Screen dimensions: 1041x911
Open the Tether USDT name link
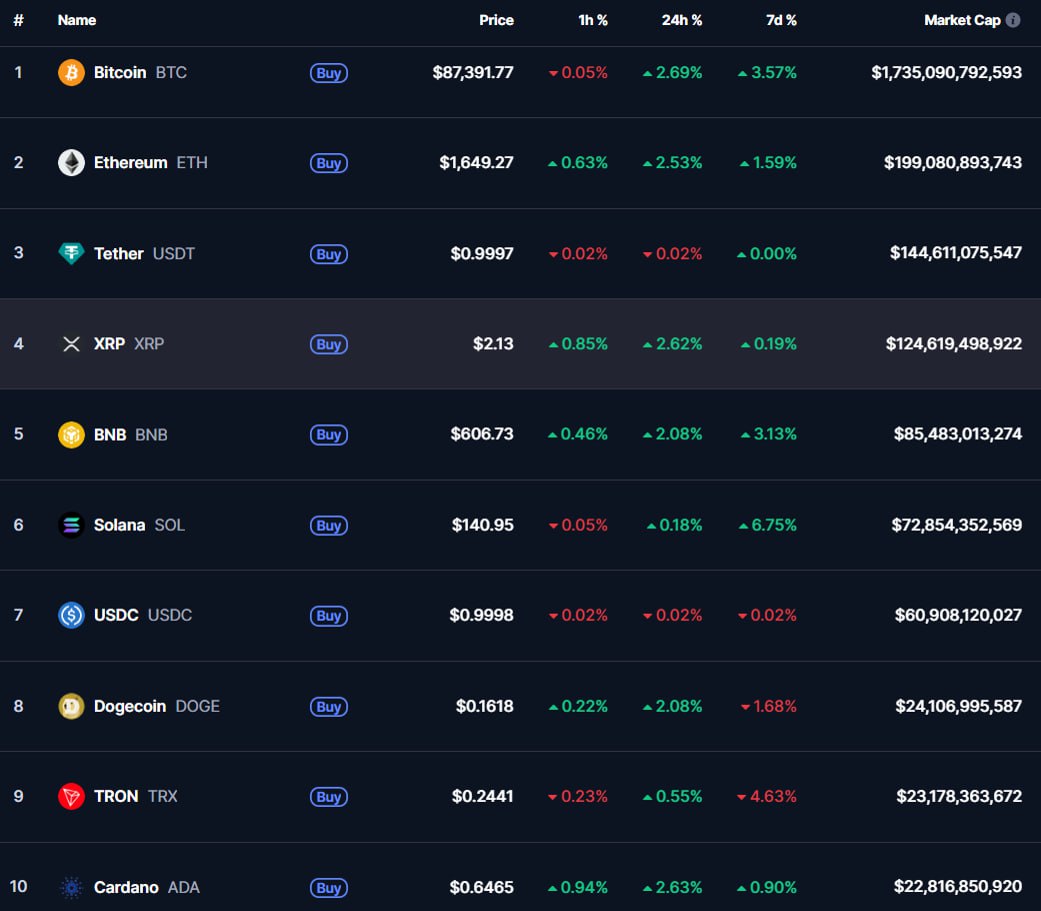pos(144,254)
